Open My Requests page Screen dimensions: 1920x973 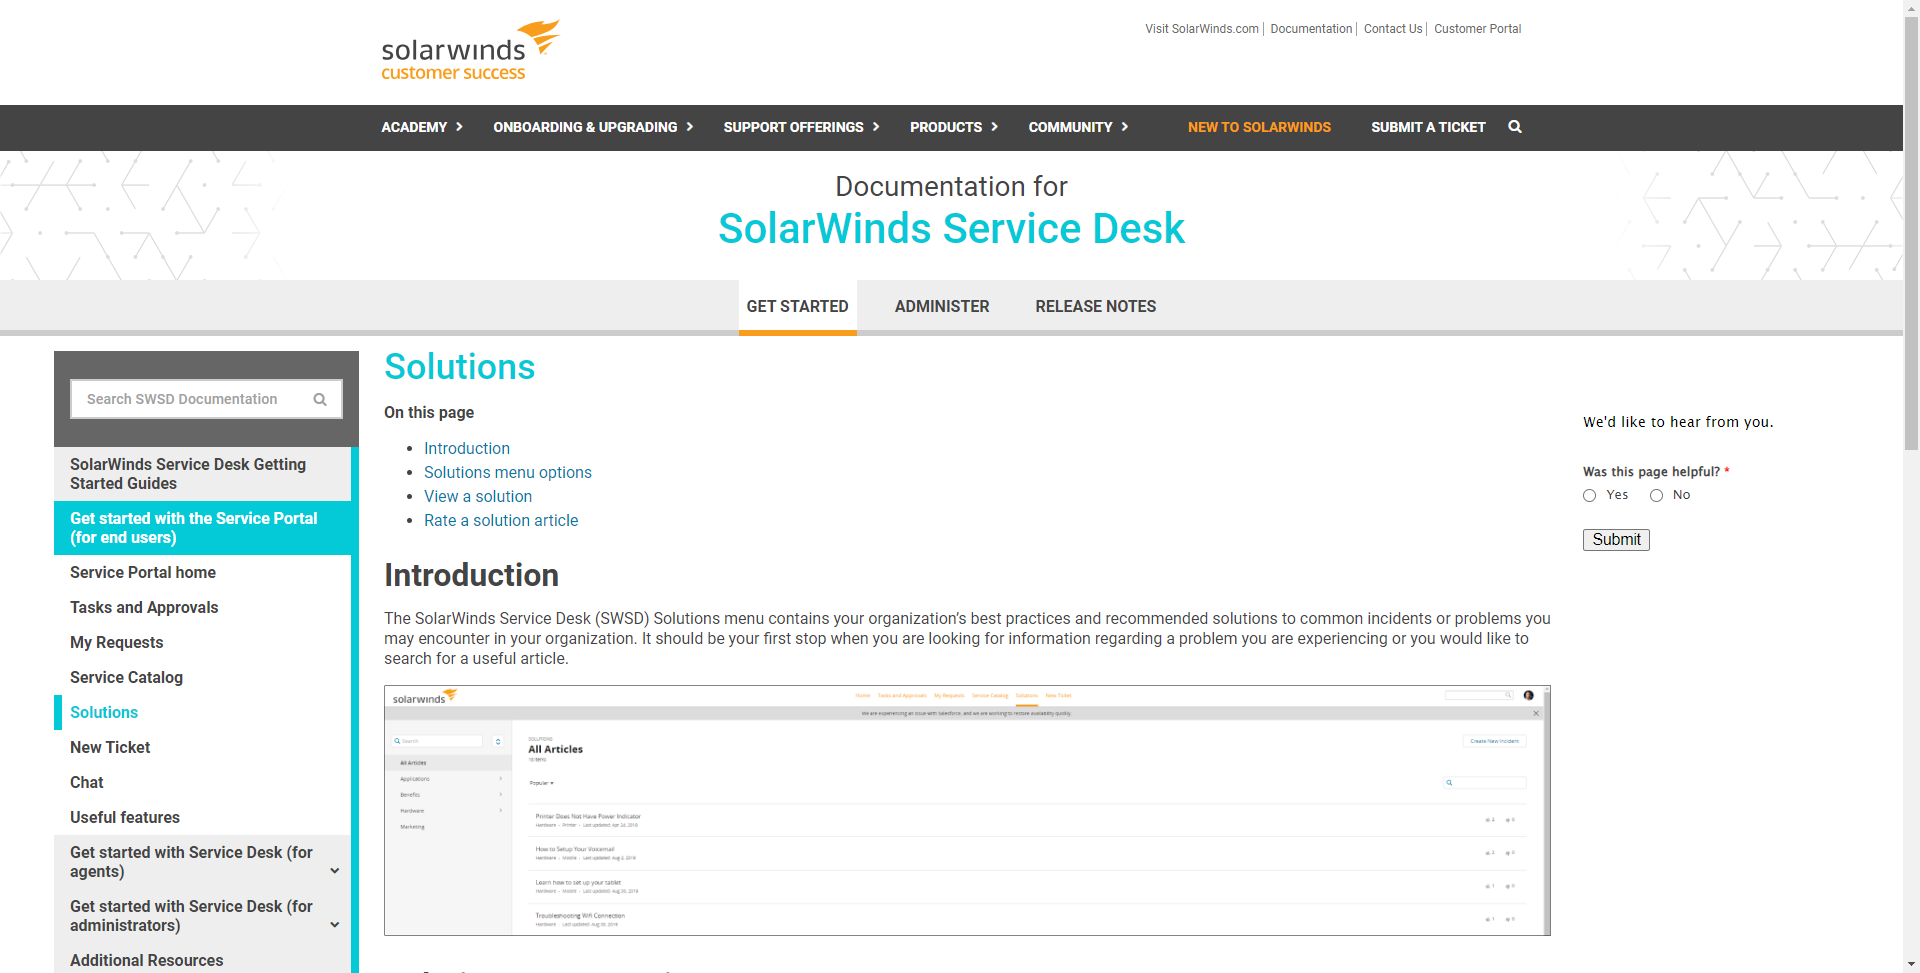click(x=116, y=643)
